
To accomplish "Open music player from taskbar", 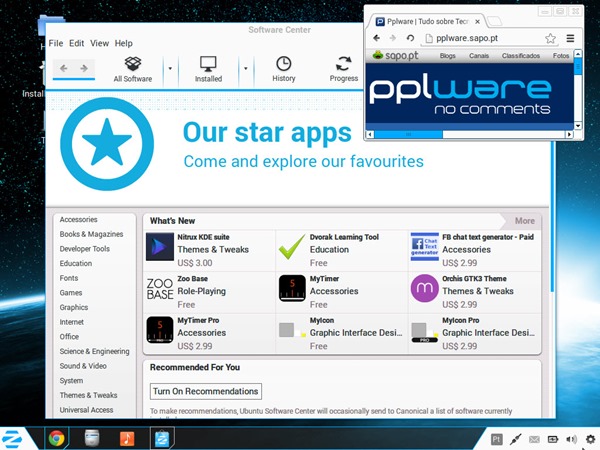I will point(127,439).
